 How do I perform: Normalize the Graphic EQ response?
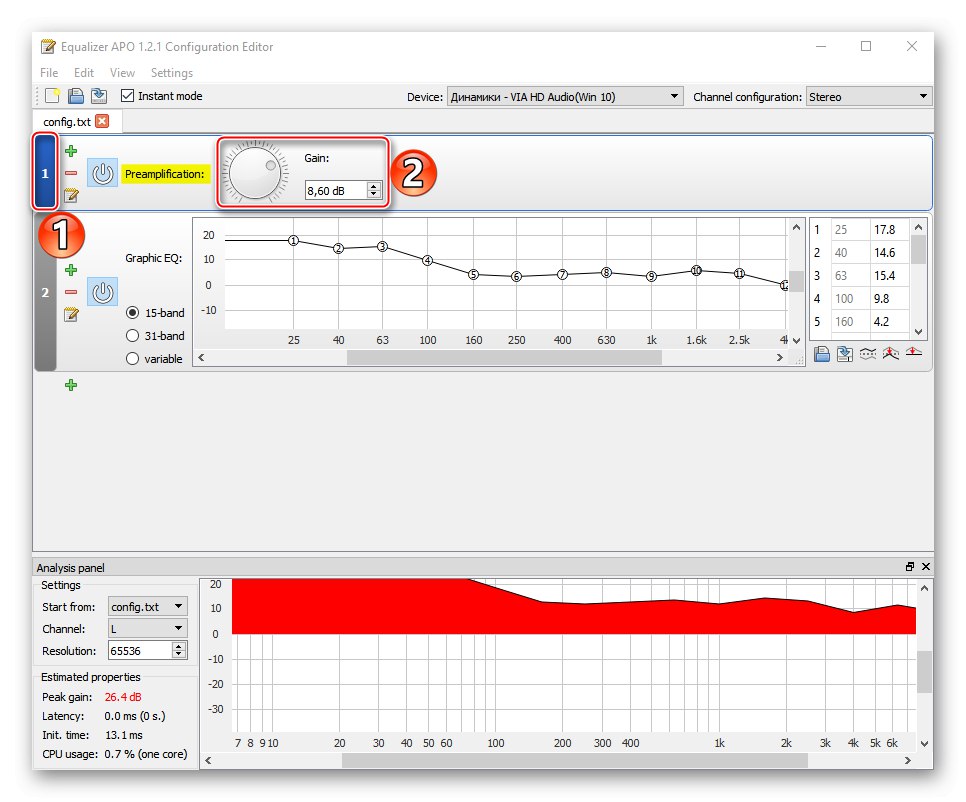[891, 354]
